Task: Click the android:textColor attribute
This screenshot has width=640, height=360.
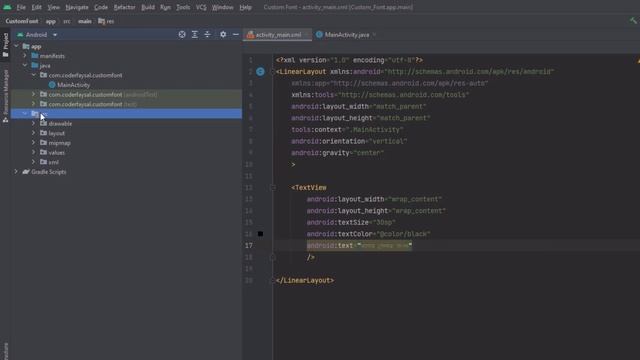Action: [369, 234]
